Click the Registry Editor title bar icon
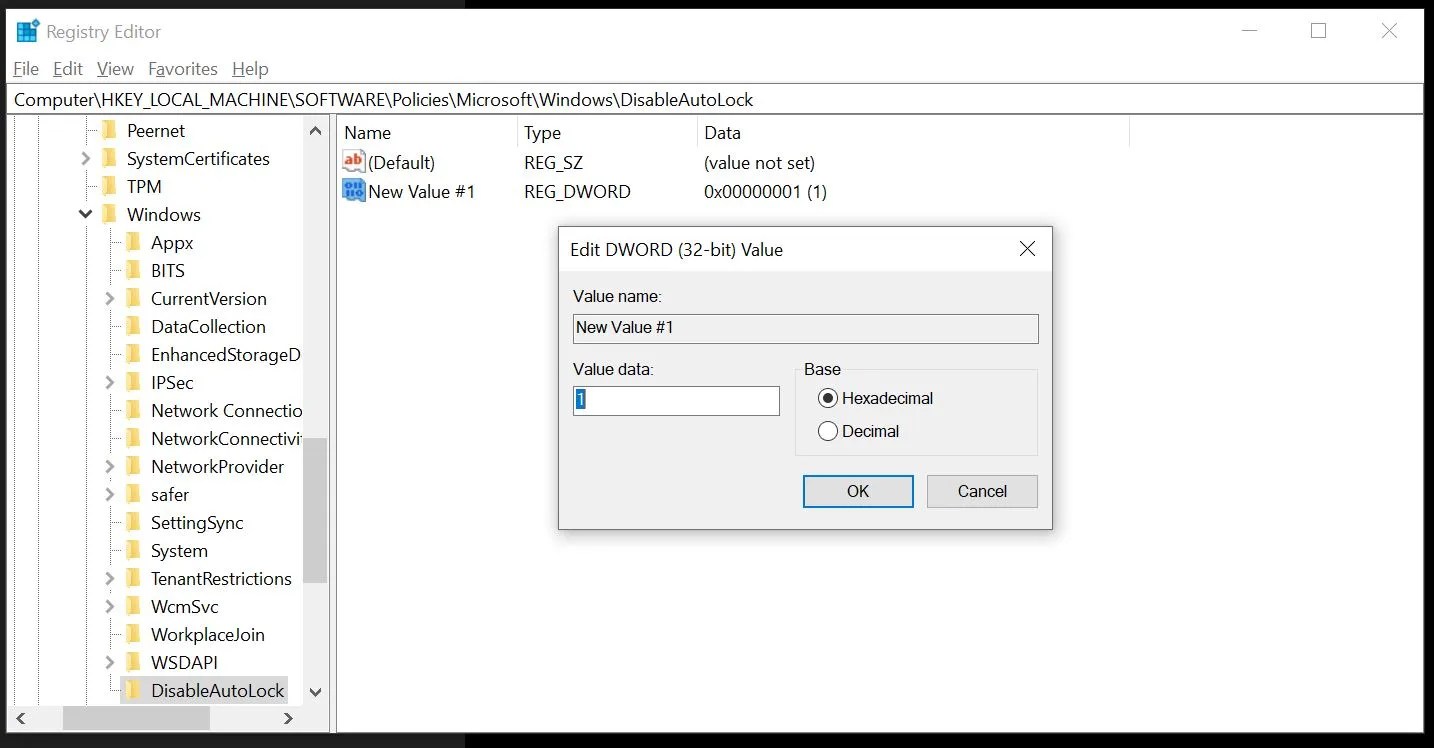Image resolution: width=1434 pixels, height=748 pixels. [x=27, y=30]
